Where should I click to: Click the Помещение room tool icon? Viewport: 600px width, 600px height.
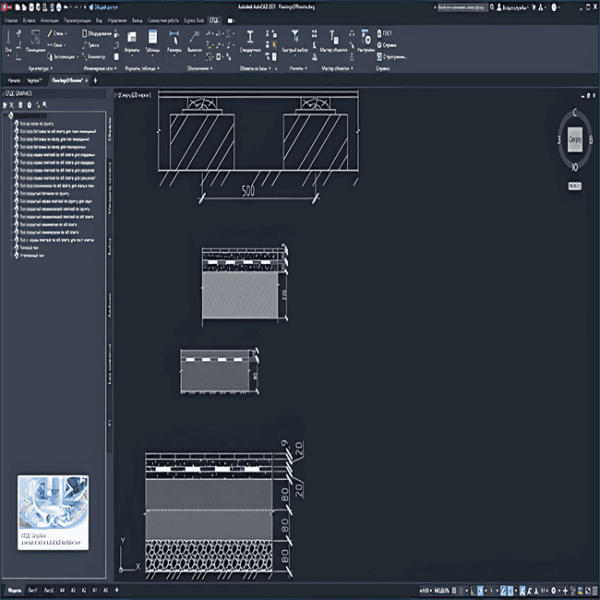click(35, 41)
